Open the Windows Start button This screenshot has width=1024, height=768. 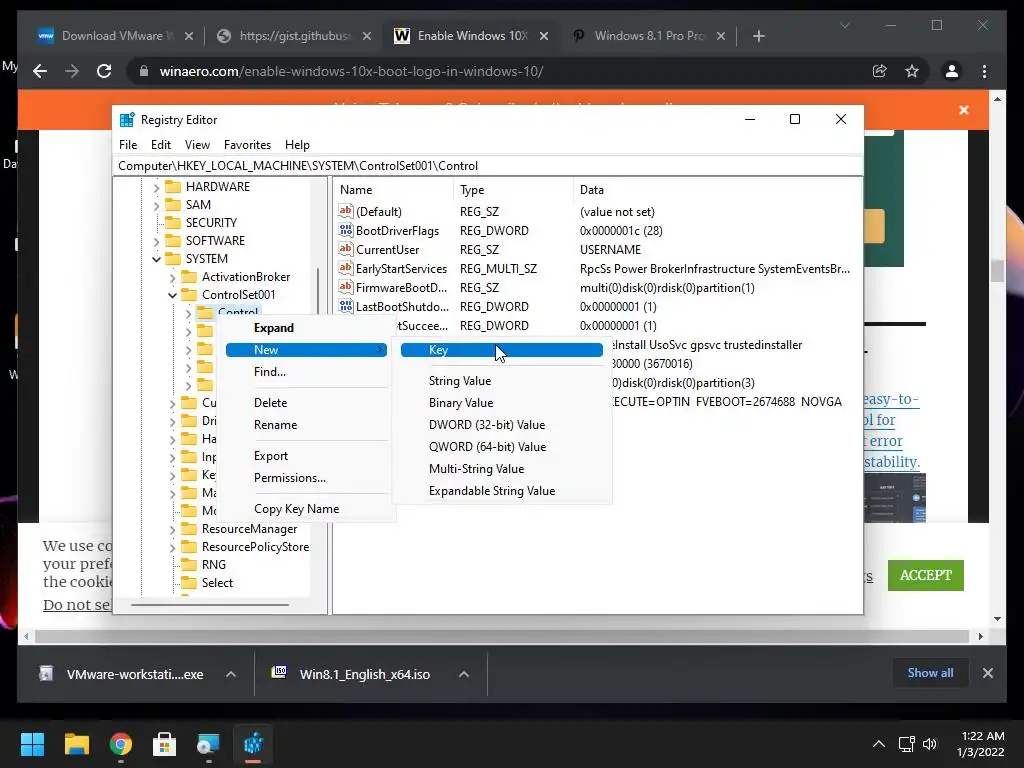32,744
